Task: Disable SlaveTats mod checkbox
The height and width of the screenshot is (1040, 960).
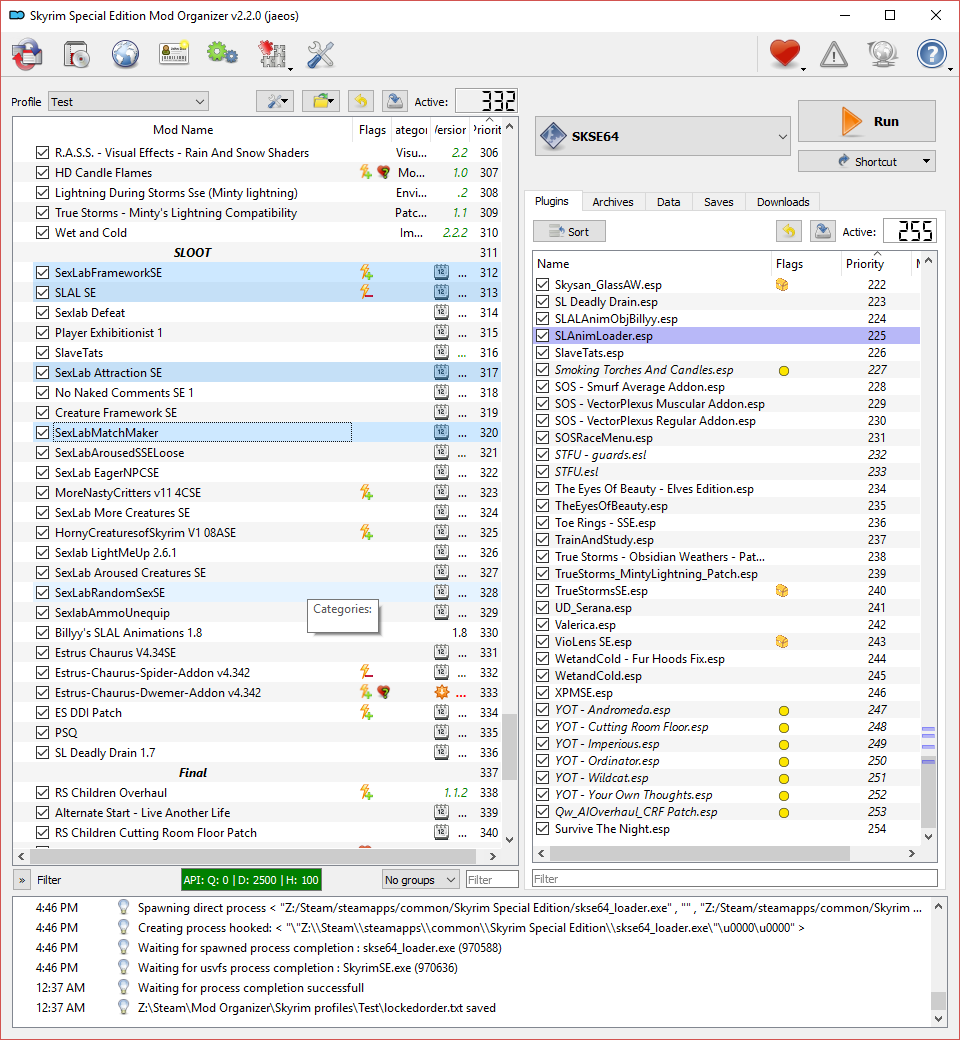Action: click(x=42, y=353)
